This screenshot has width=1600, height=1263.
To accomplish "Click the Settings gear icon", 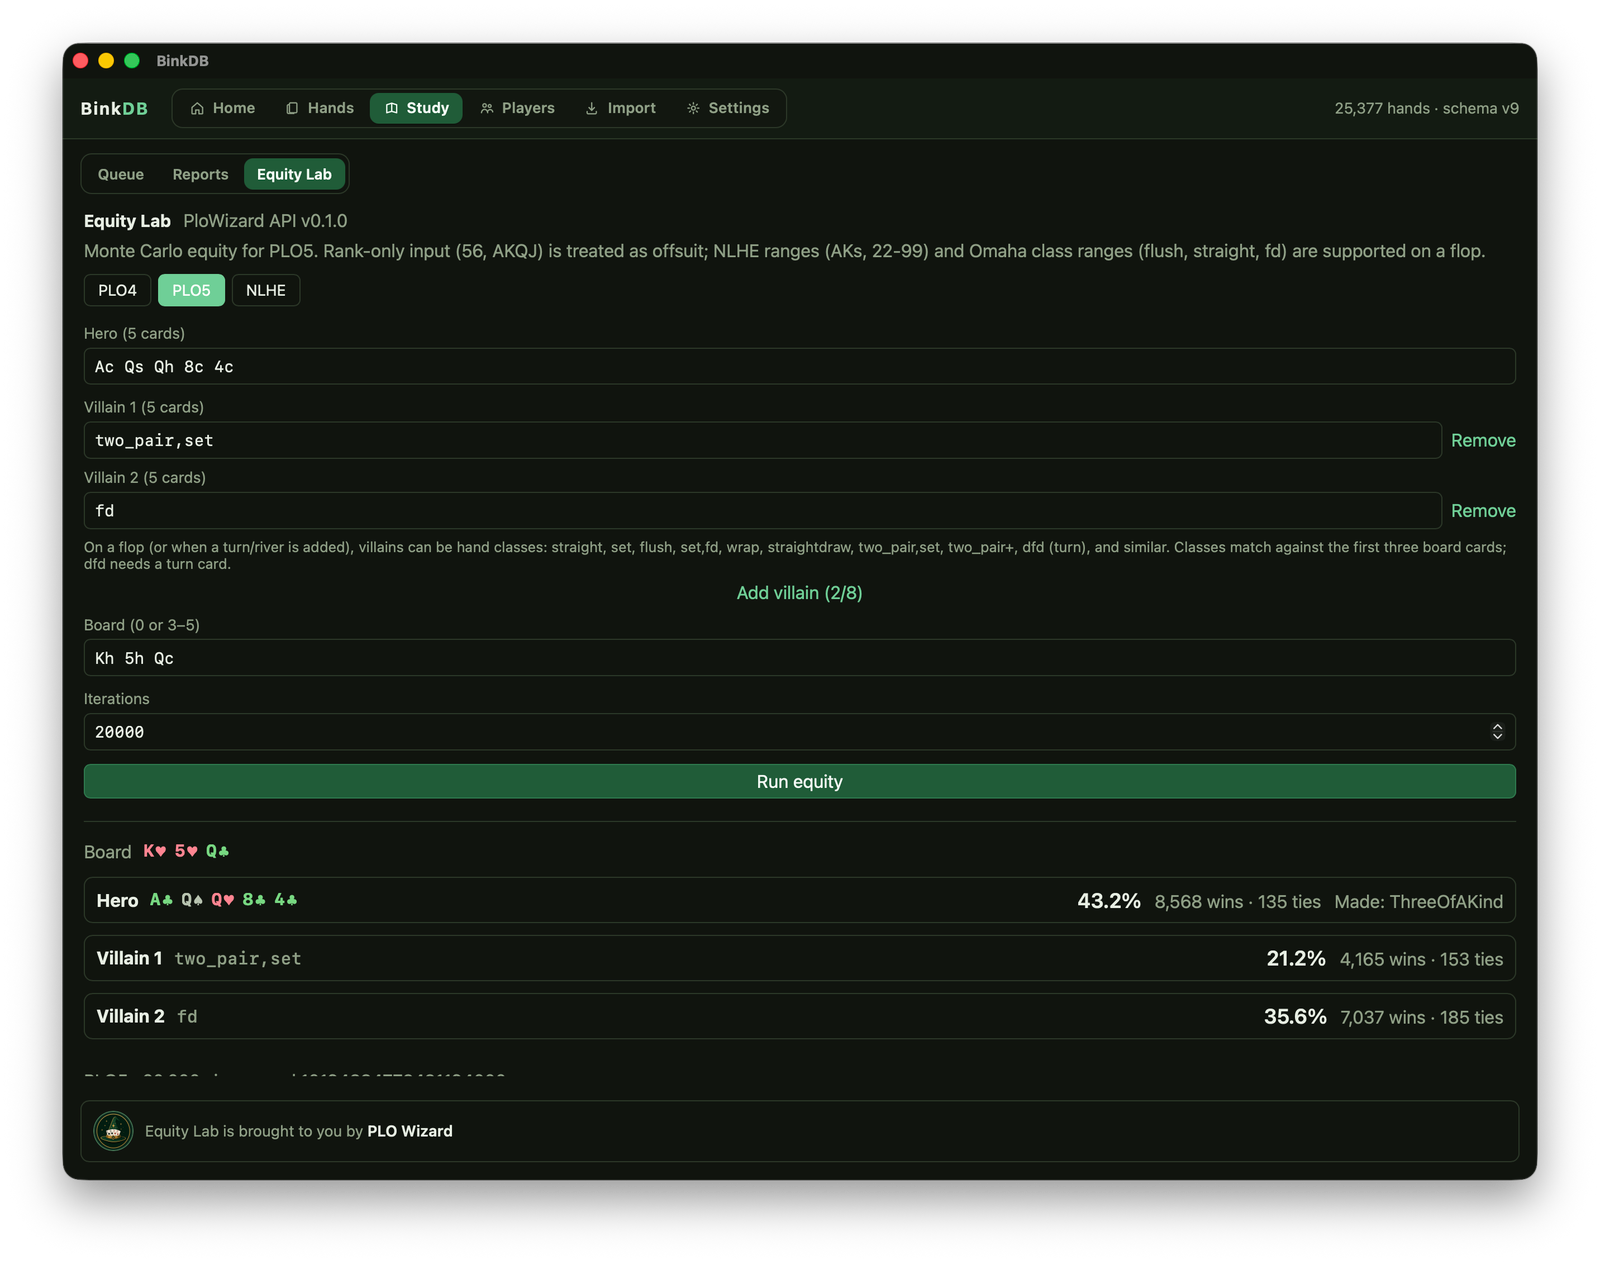I will point(693,108).
